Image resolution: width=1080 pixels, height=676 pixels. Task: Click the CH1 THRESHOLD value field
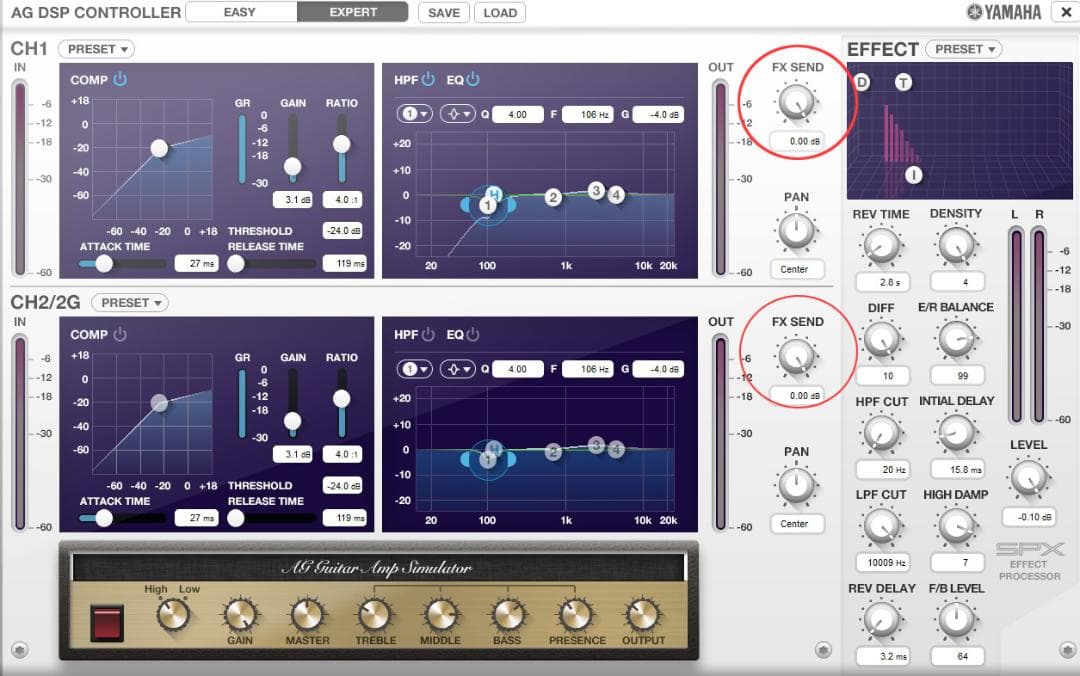[x=342, y=231]
